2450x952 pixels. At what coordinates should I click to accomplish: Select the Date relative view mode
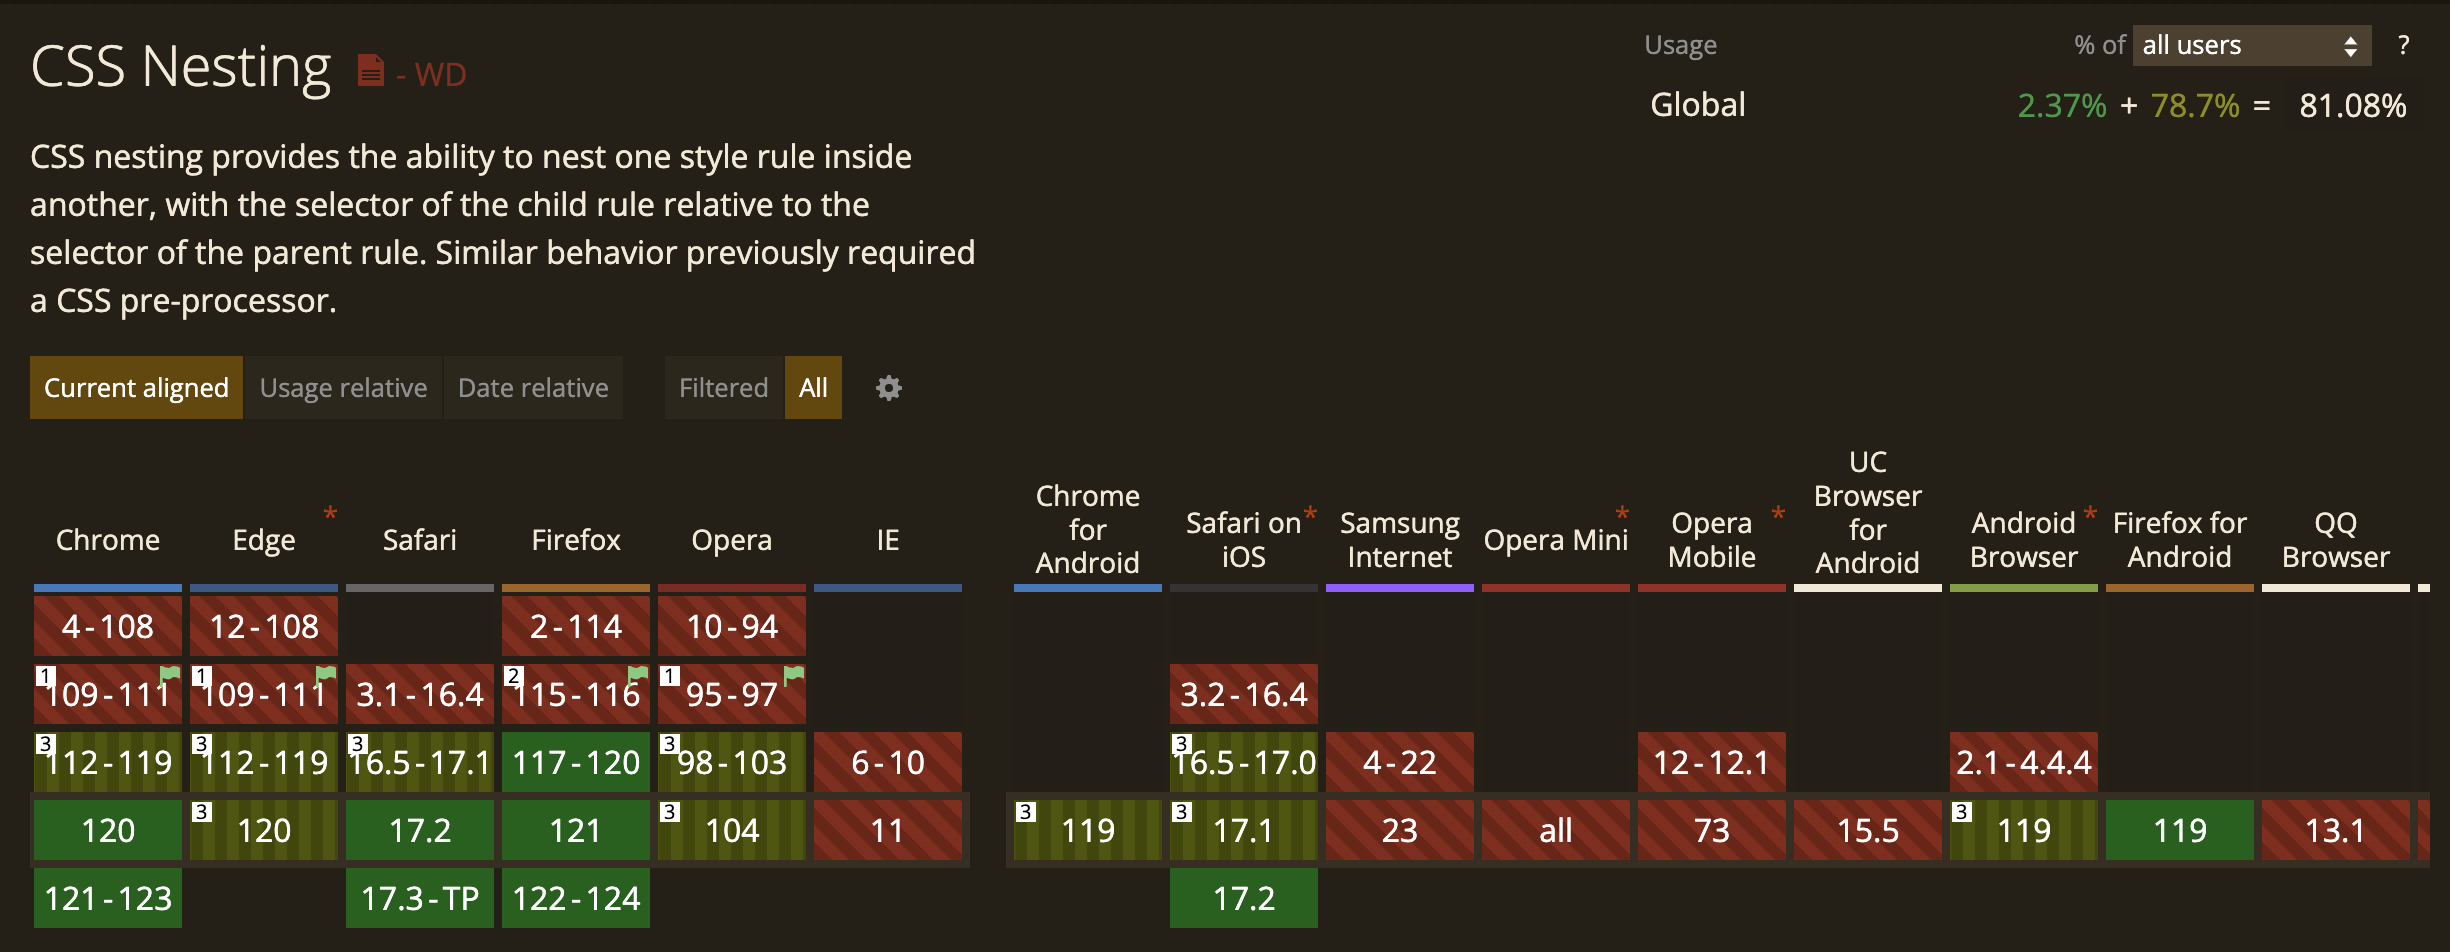[532, 388]
